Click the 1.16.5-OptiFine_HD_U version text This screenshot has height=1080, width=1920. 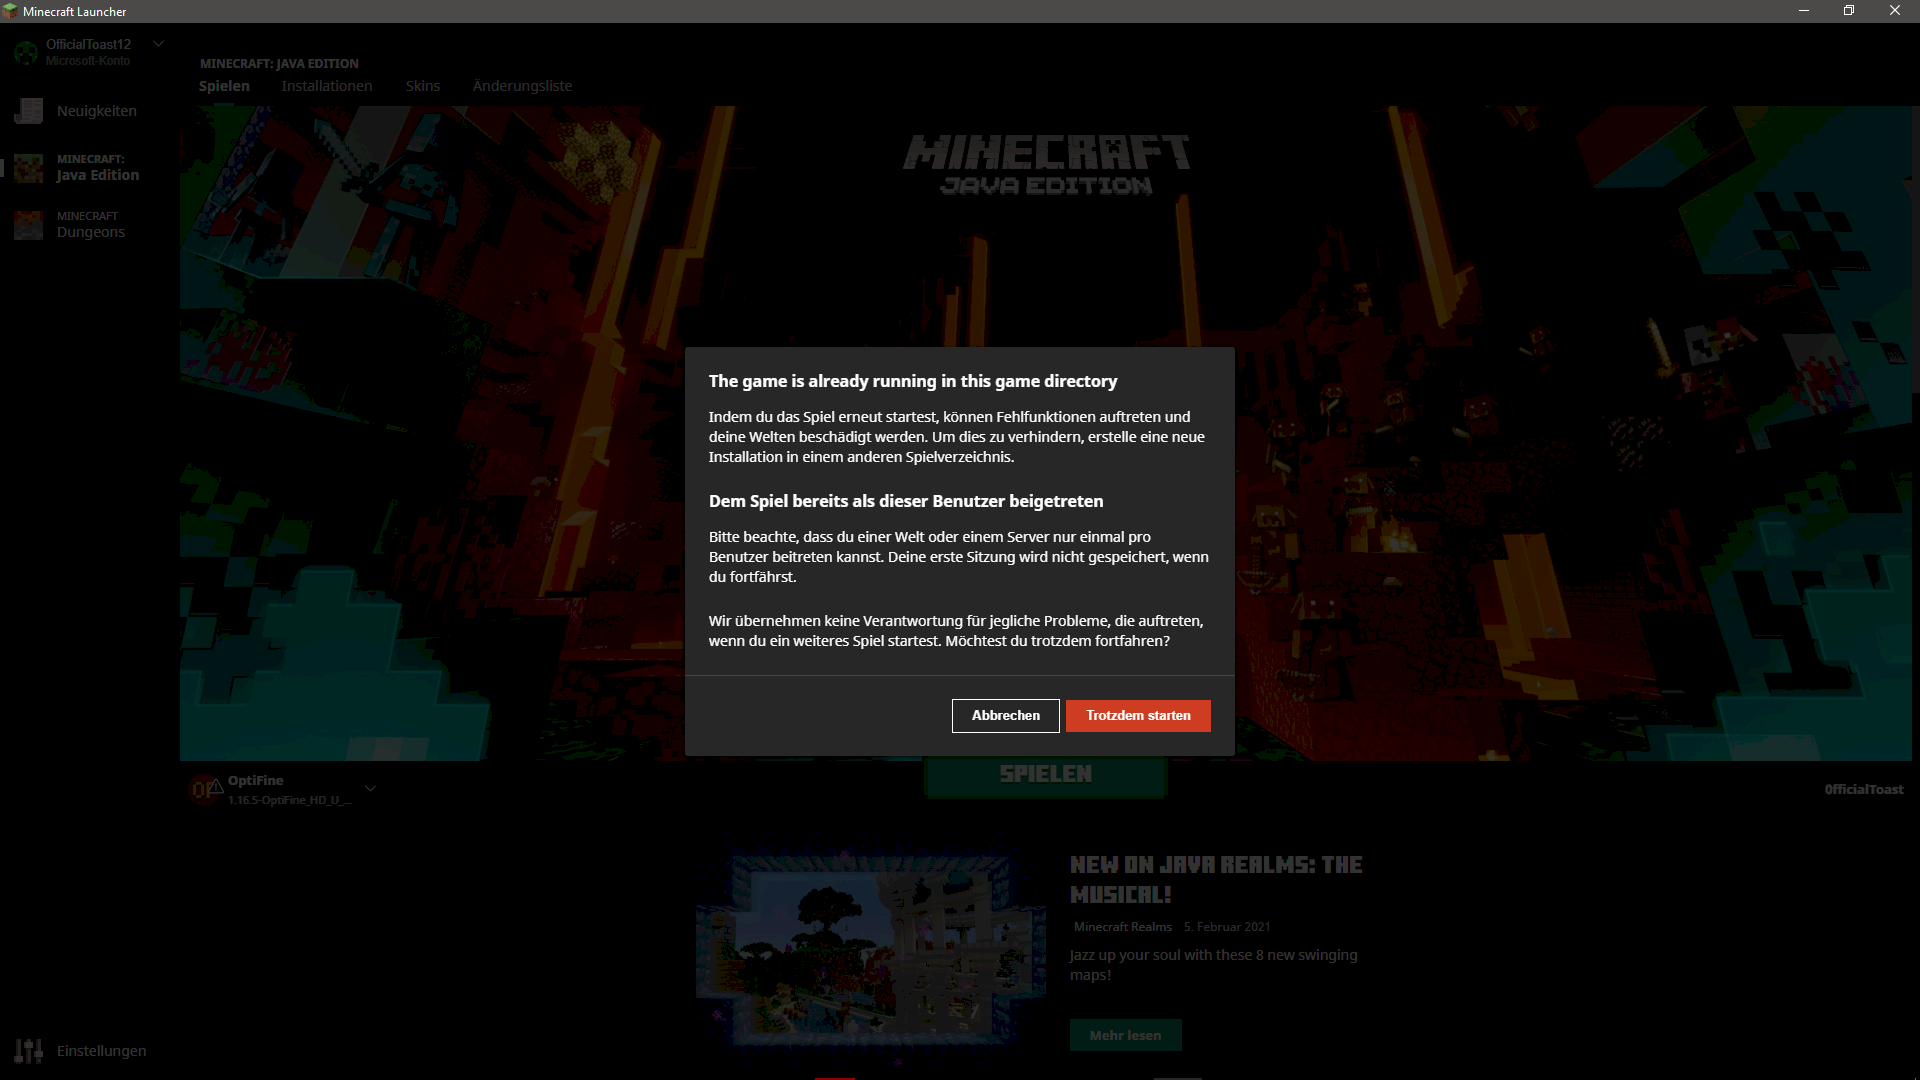click(x=289, y=800)
